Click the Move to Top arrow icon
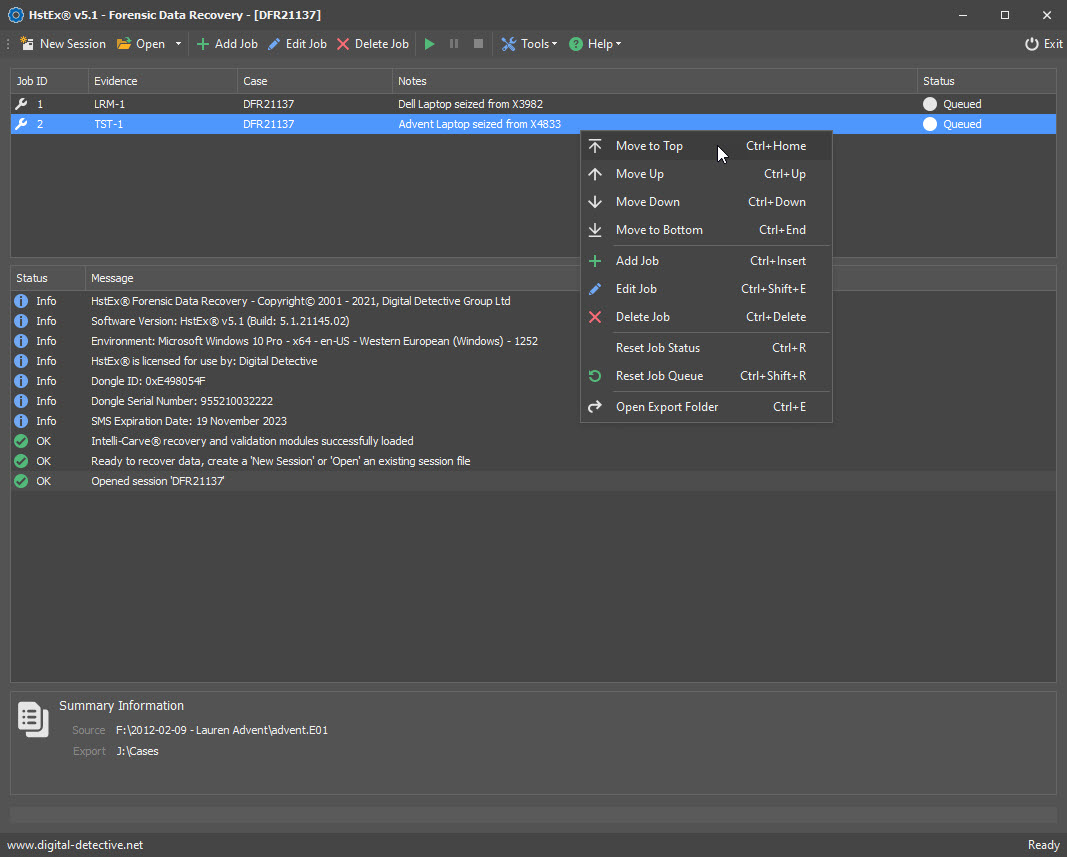Image resolution: width=1067 pixels, height=857 pixels. pyautogui.click(x=595, y=146)
